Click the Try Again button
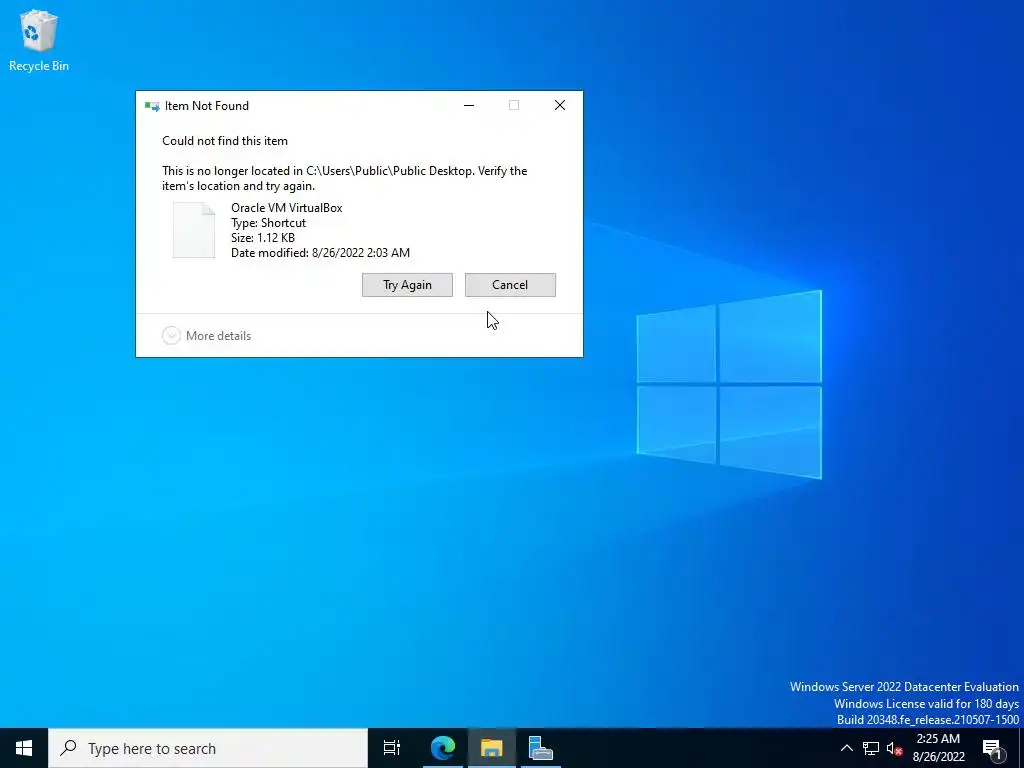The width and height of the screenshot is (1024, 768). coord(407,285)
